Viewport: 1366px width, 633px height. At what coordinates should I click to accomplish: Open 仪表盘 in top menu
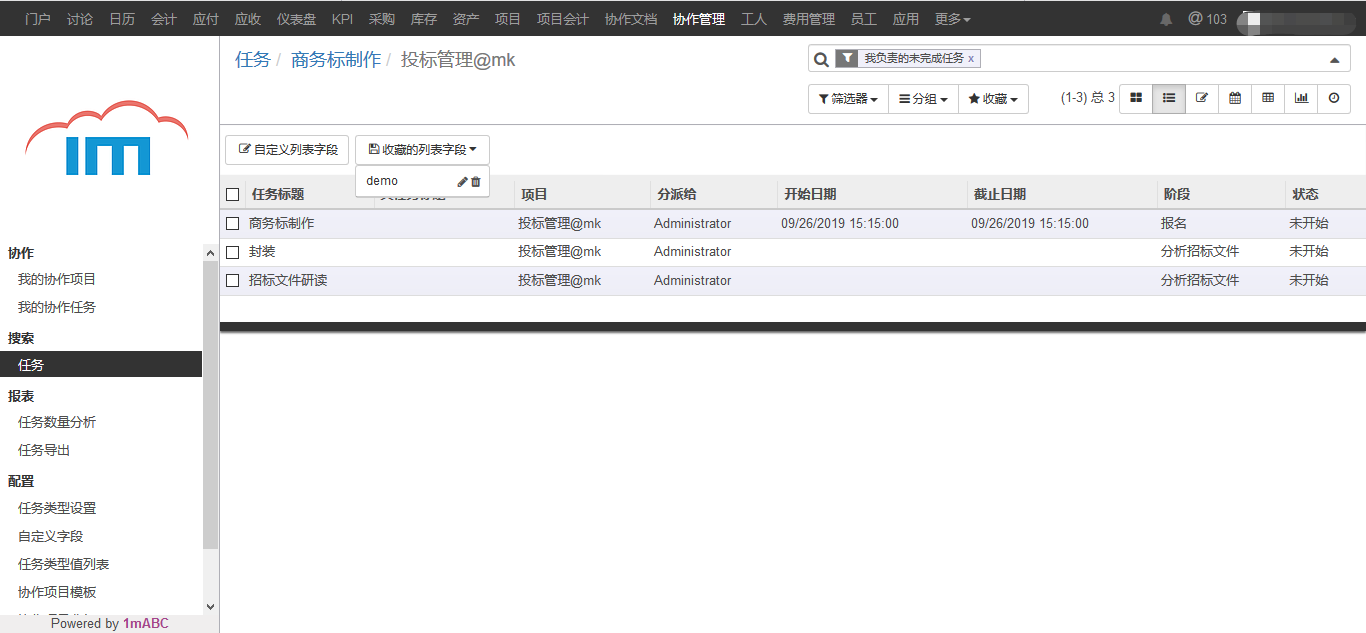(x=297, y=19)
